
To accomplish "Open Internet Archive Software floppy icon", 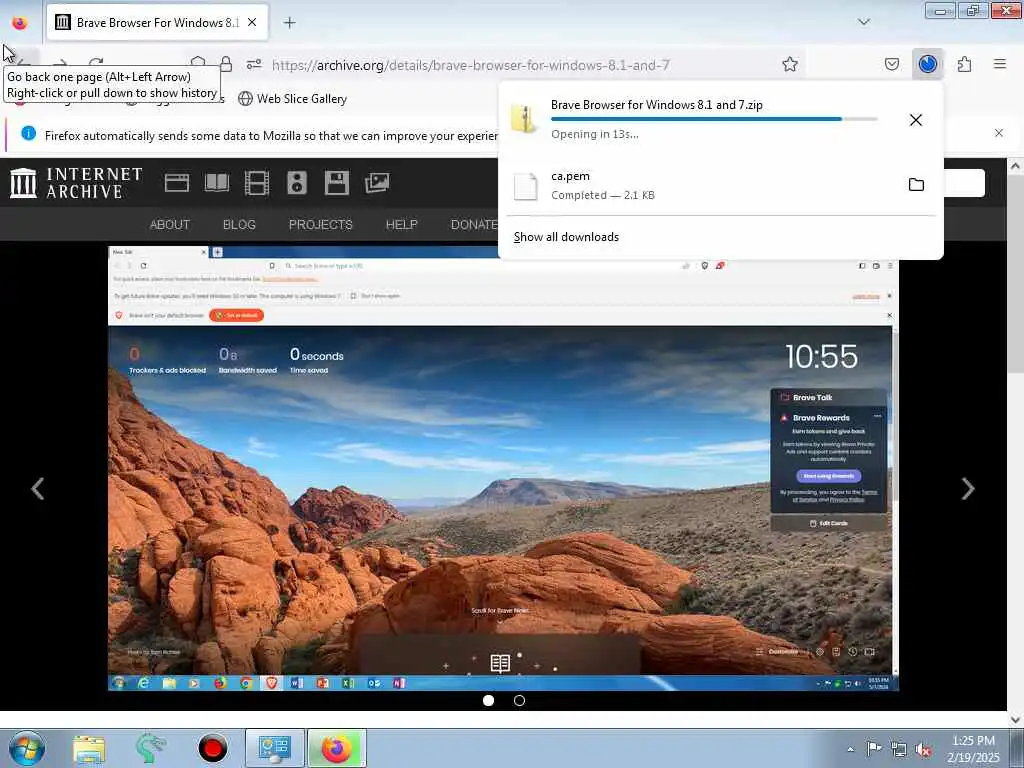I will [x=337, y=183].
